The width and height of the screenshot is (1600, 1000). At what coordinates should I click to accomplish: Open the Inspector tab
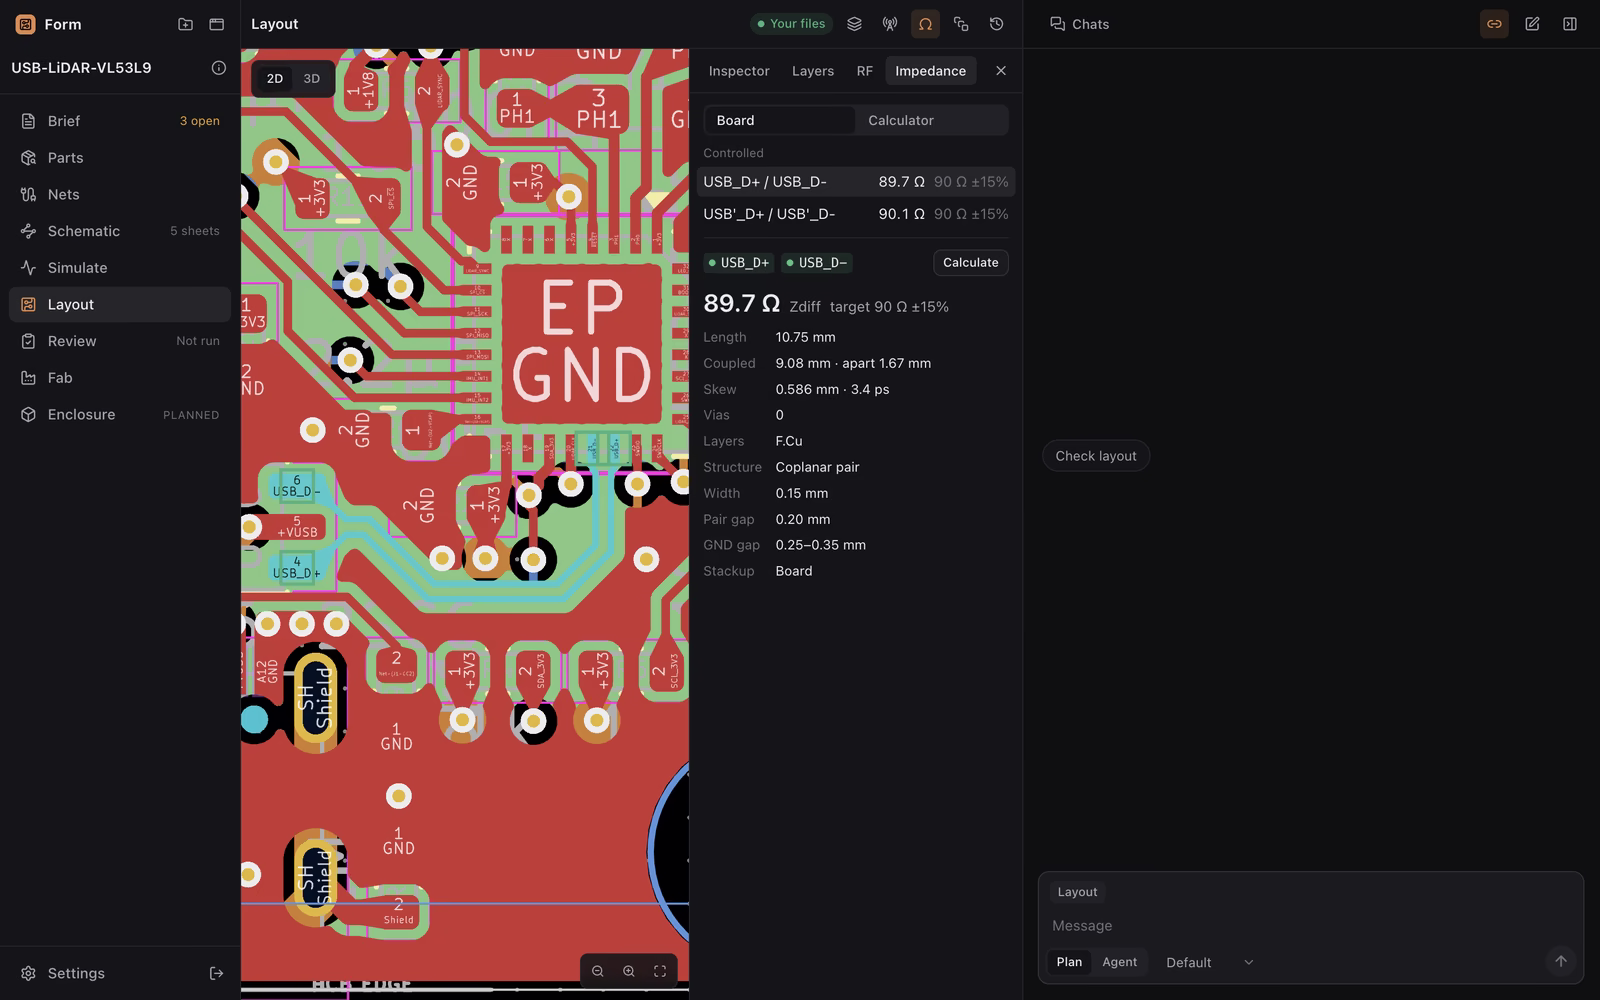[x=739, y=71]
